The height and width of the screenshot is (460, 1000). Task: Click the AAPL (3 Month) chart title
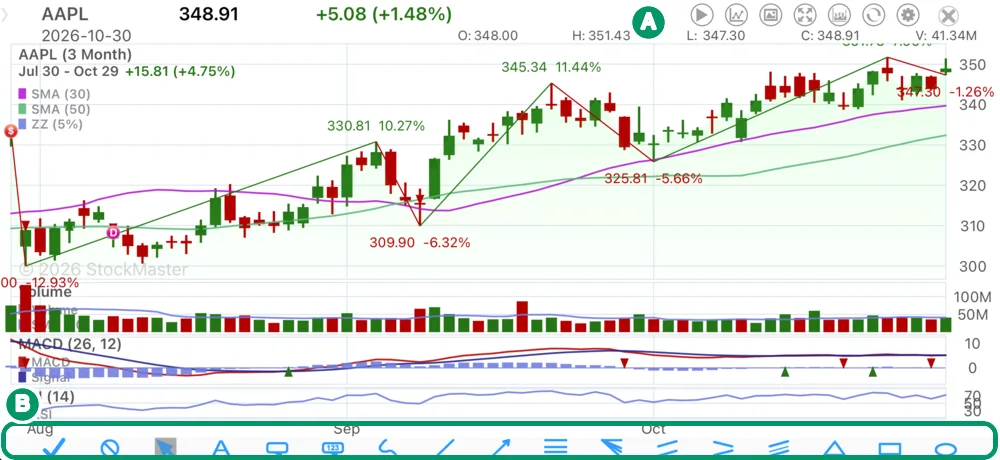(x=75, y=55)
